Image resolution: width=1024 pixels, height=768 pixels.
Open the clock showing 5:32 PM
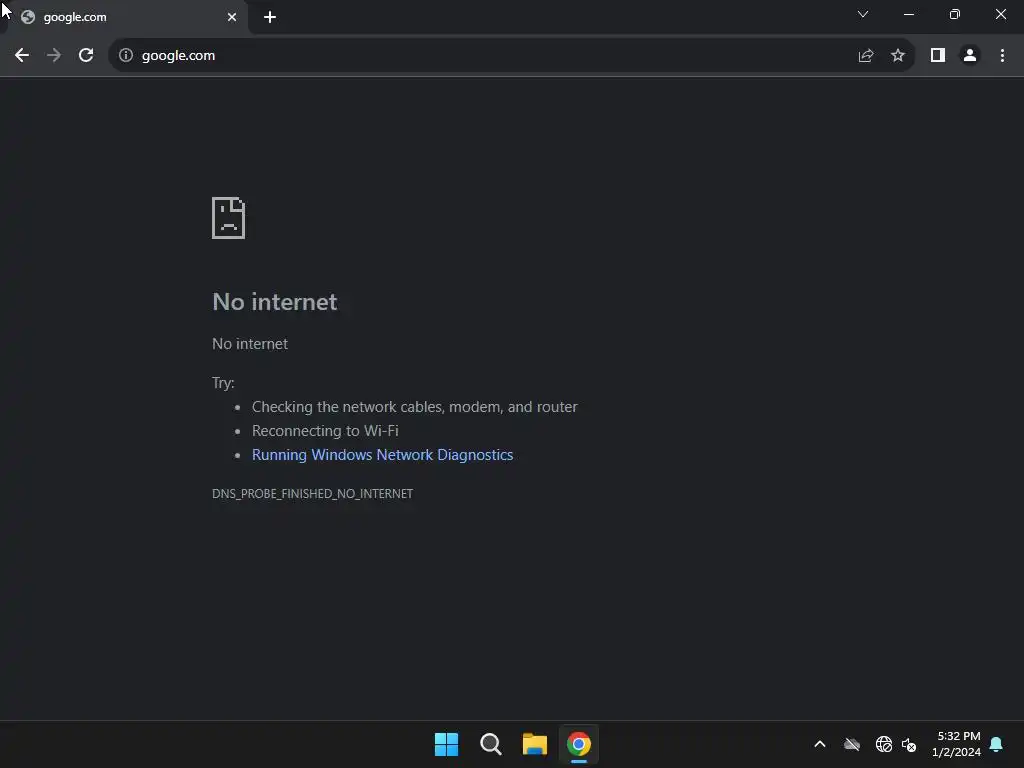click(x=957, y=744)
